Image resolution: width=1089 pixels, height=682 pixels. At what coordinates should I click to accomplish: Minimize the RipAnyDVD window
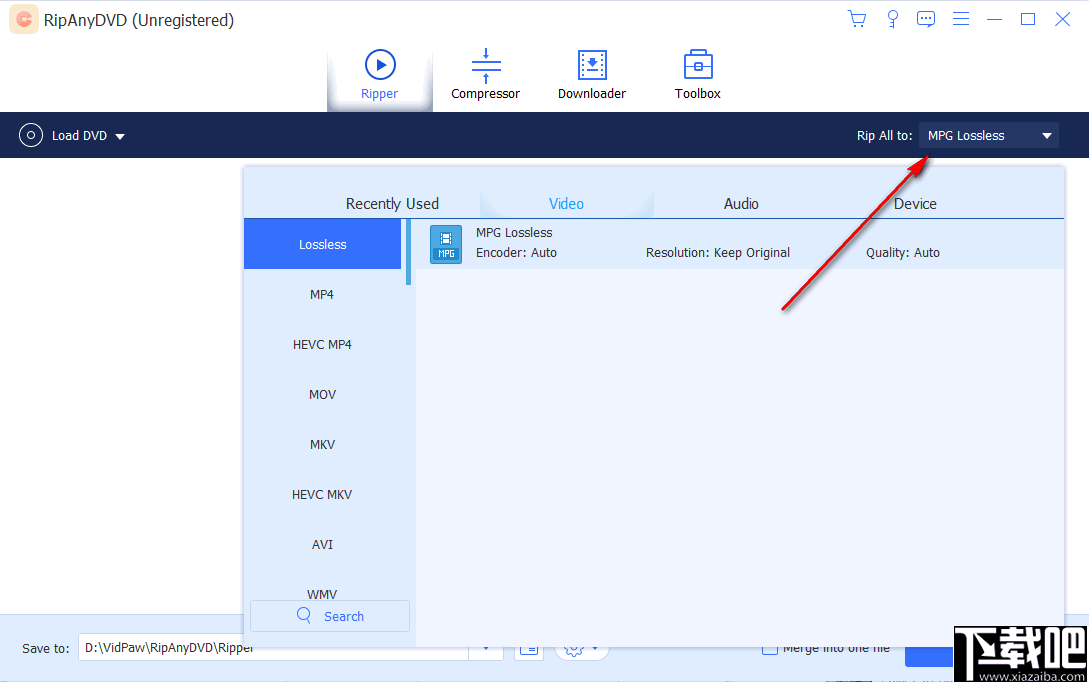pos(995,19)
